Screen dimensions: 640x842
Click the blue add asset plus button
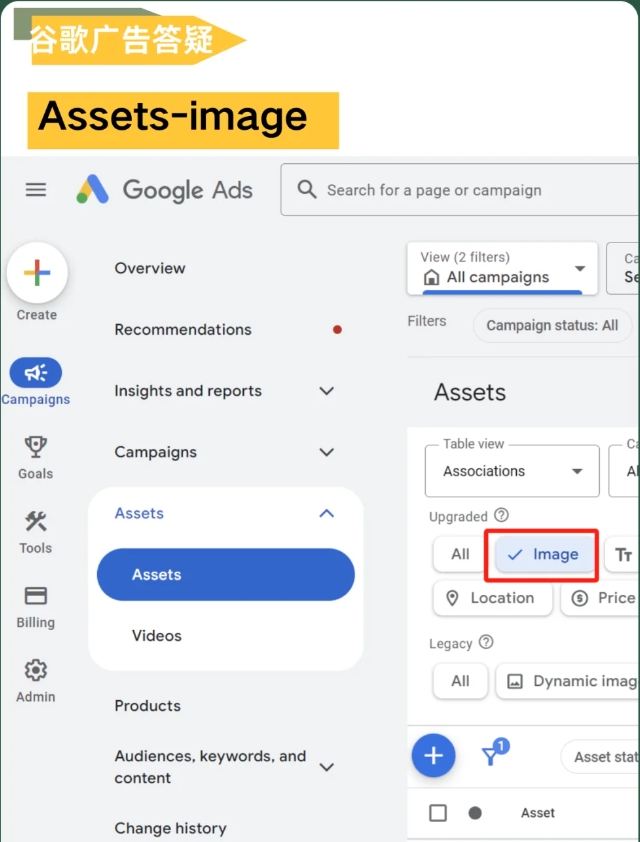point(433,756)
